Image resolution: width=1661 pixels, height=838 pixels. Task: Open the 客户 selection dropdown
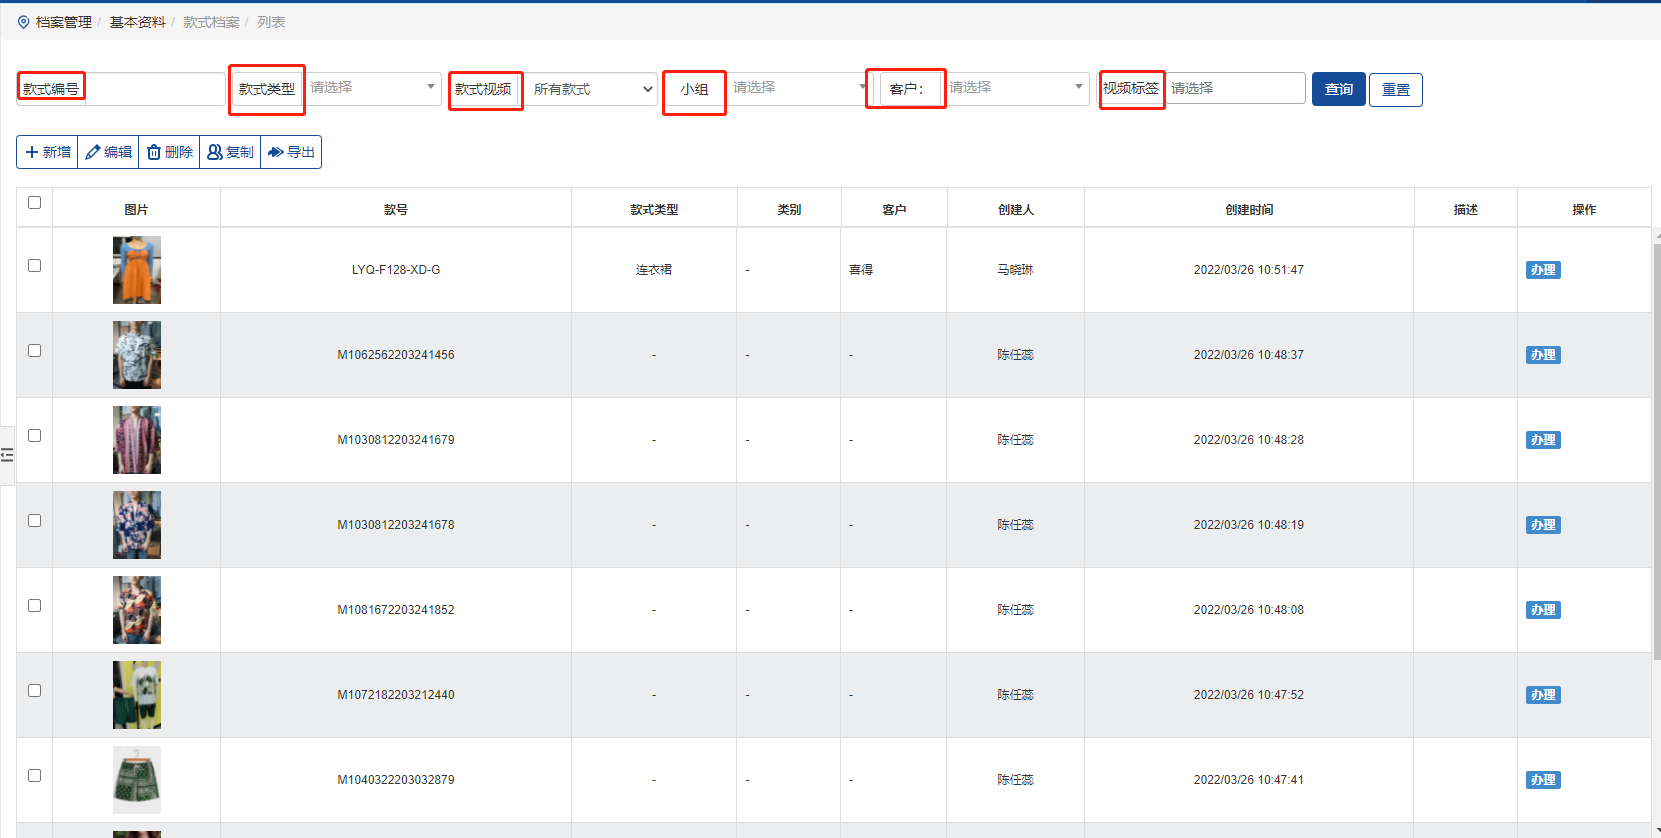[1016, 88]
